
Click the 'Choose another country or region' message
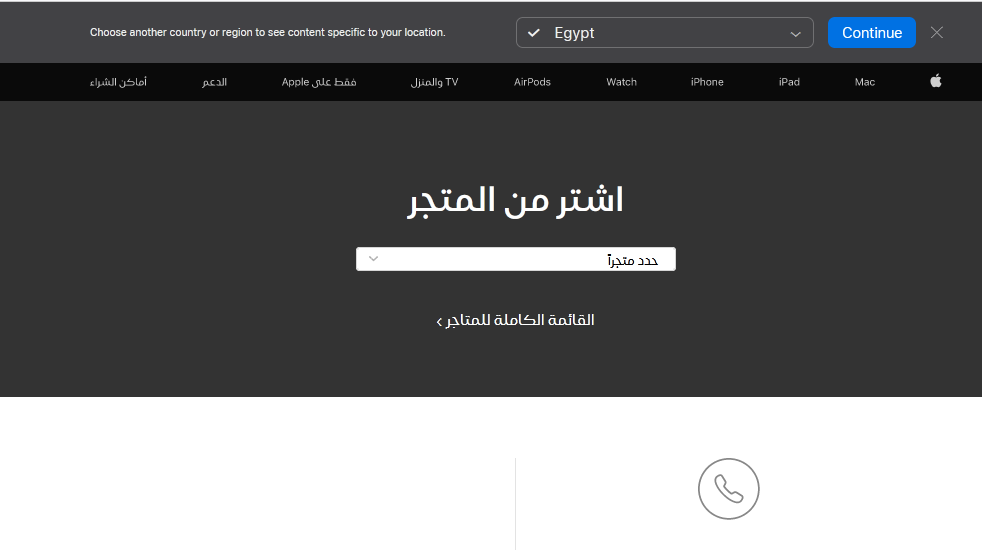[x=267, y=33]
